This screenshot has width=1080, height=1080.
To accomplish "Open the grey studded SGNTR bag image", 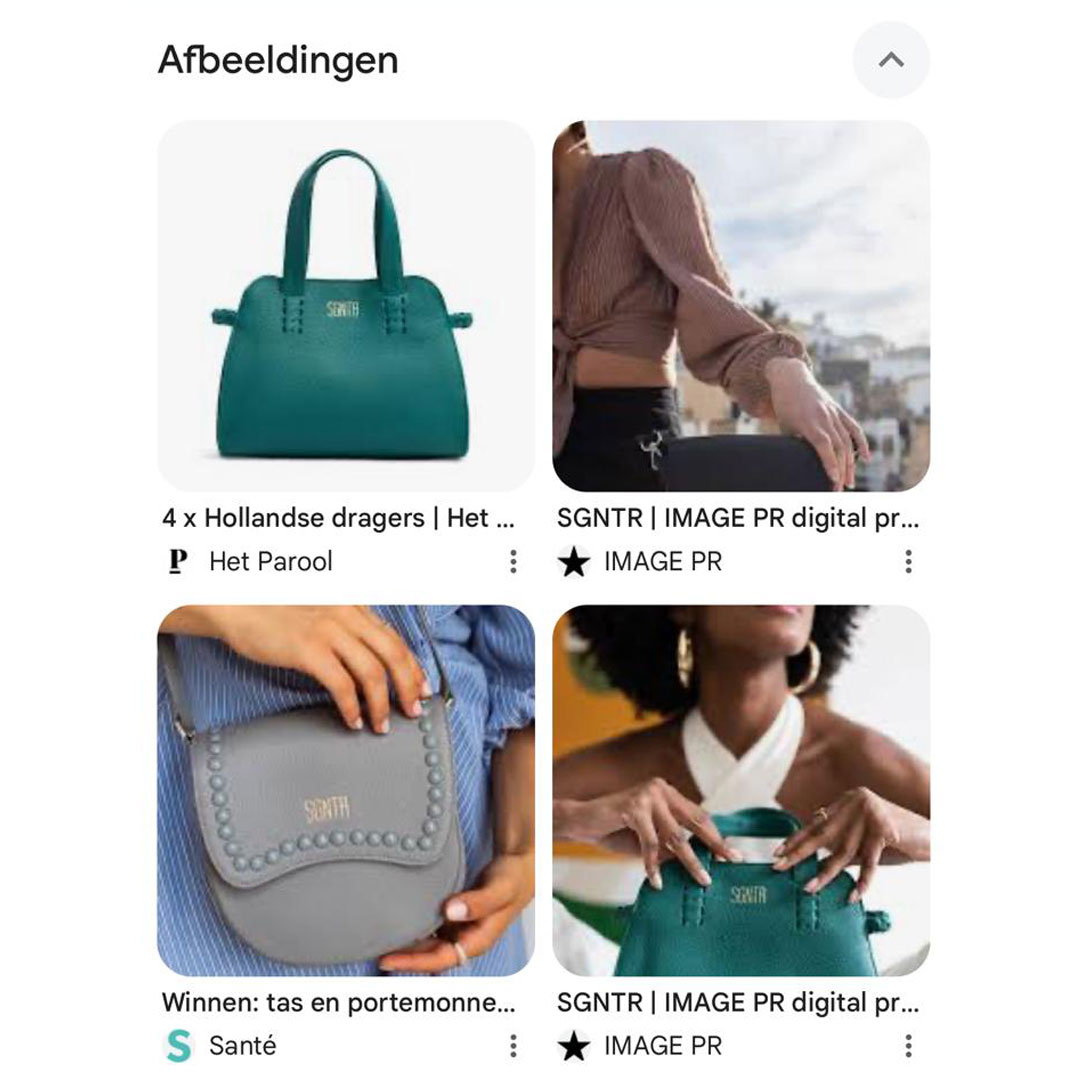I will tap(346, 790).
